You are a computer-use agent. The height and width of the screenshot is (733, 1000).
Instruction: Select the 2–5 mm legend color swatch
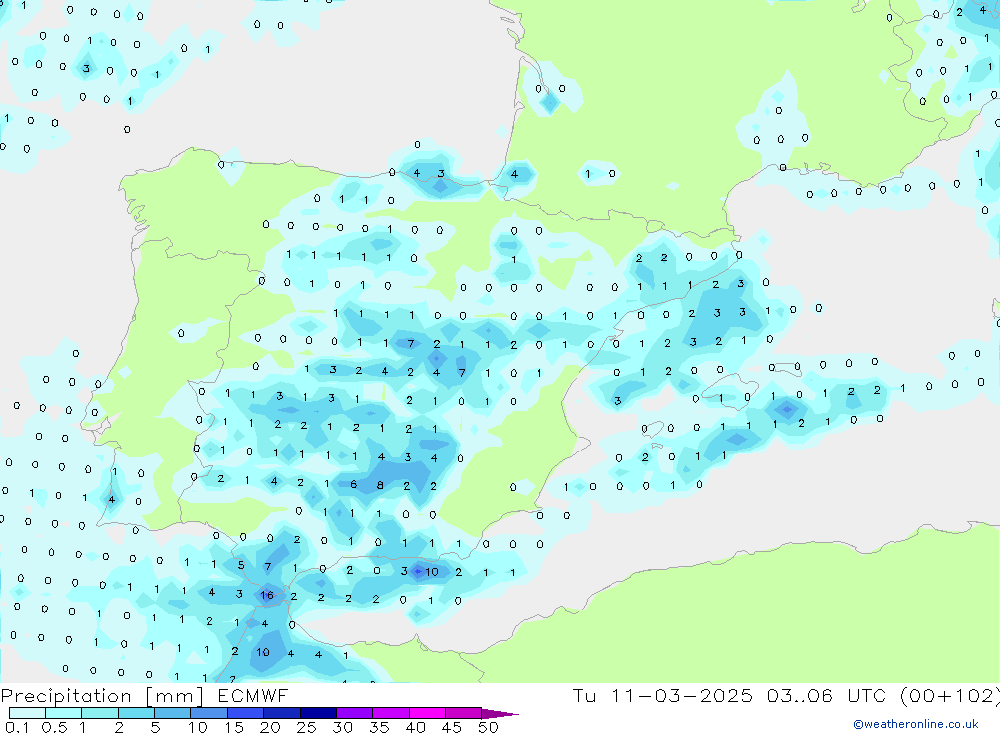(x=136, y=713)
